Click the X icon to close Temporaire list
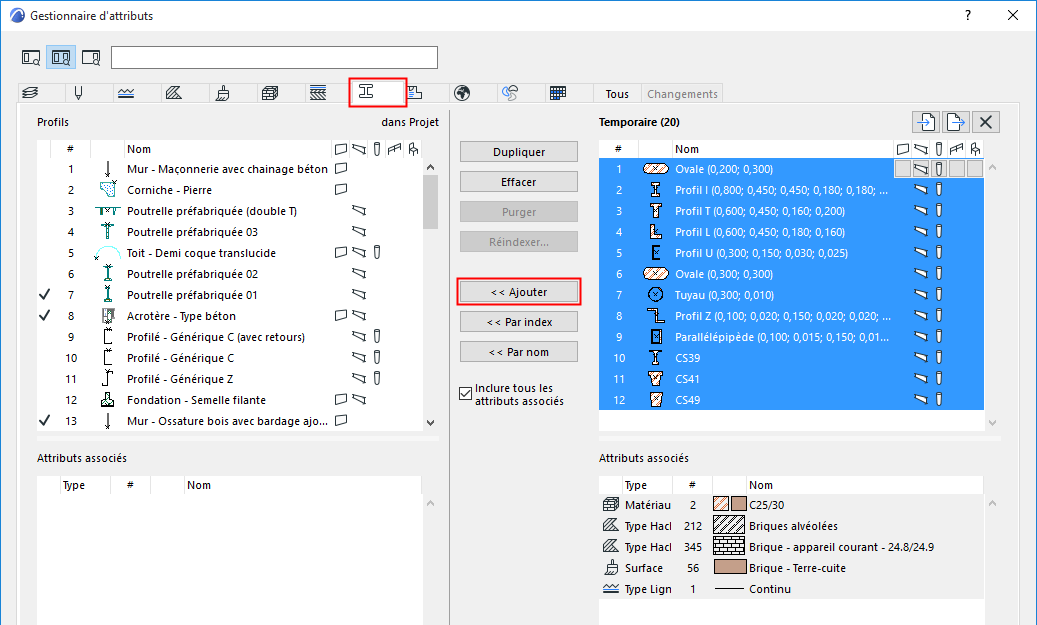This screenshot has width=1037, height=625. (x=985, y=122)
